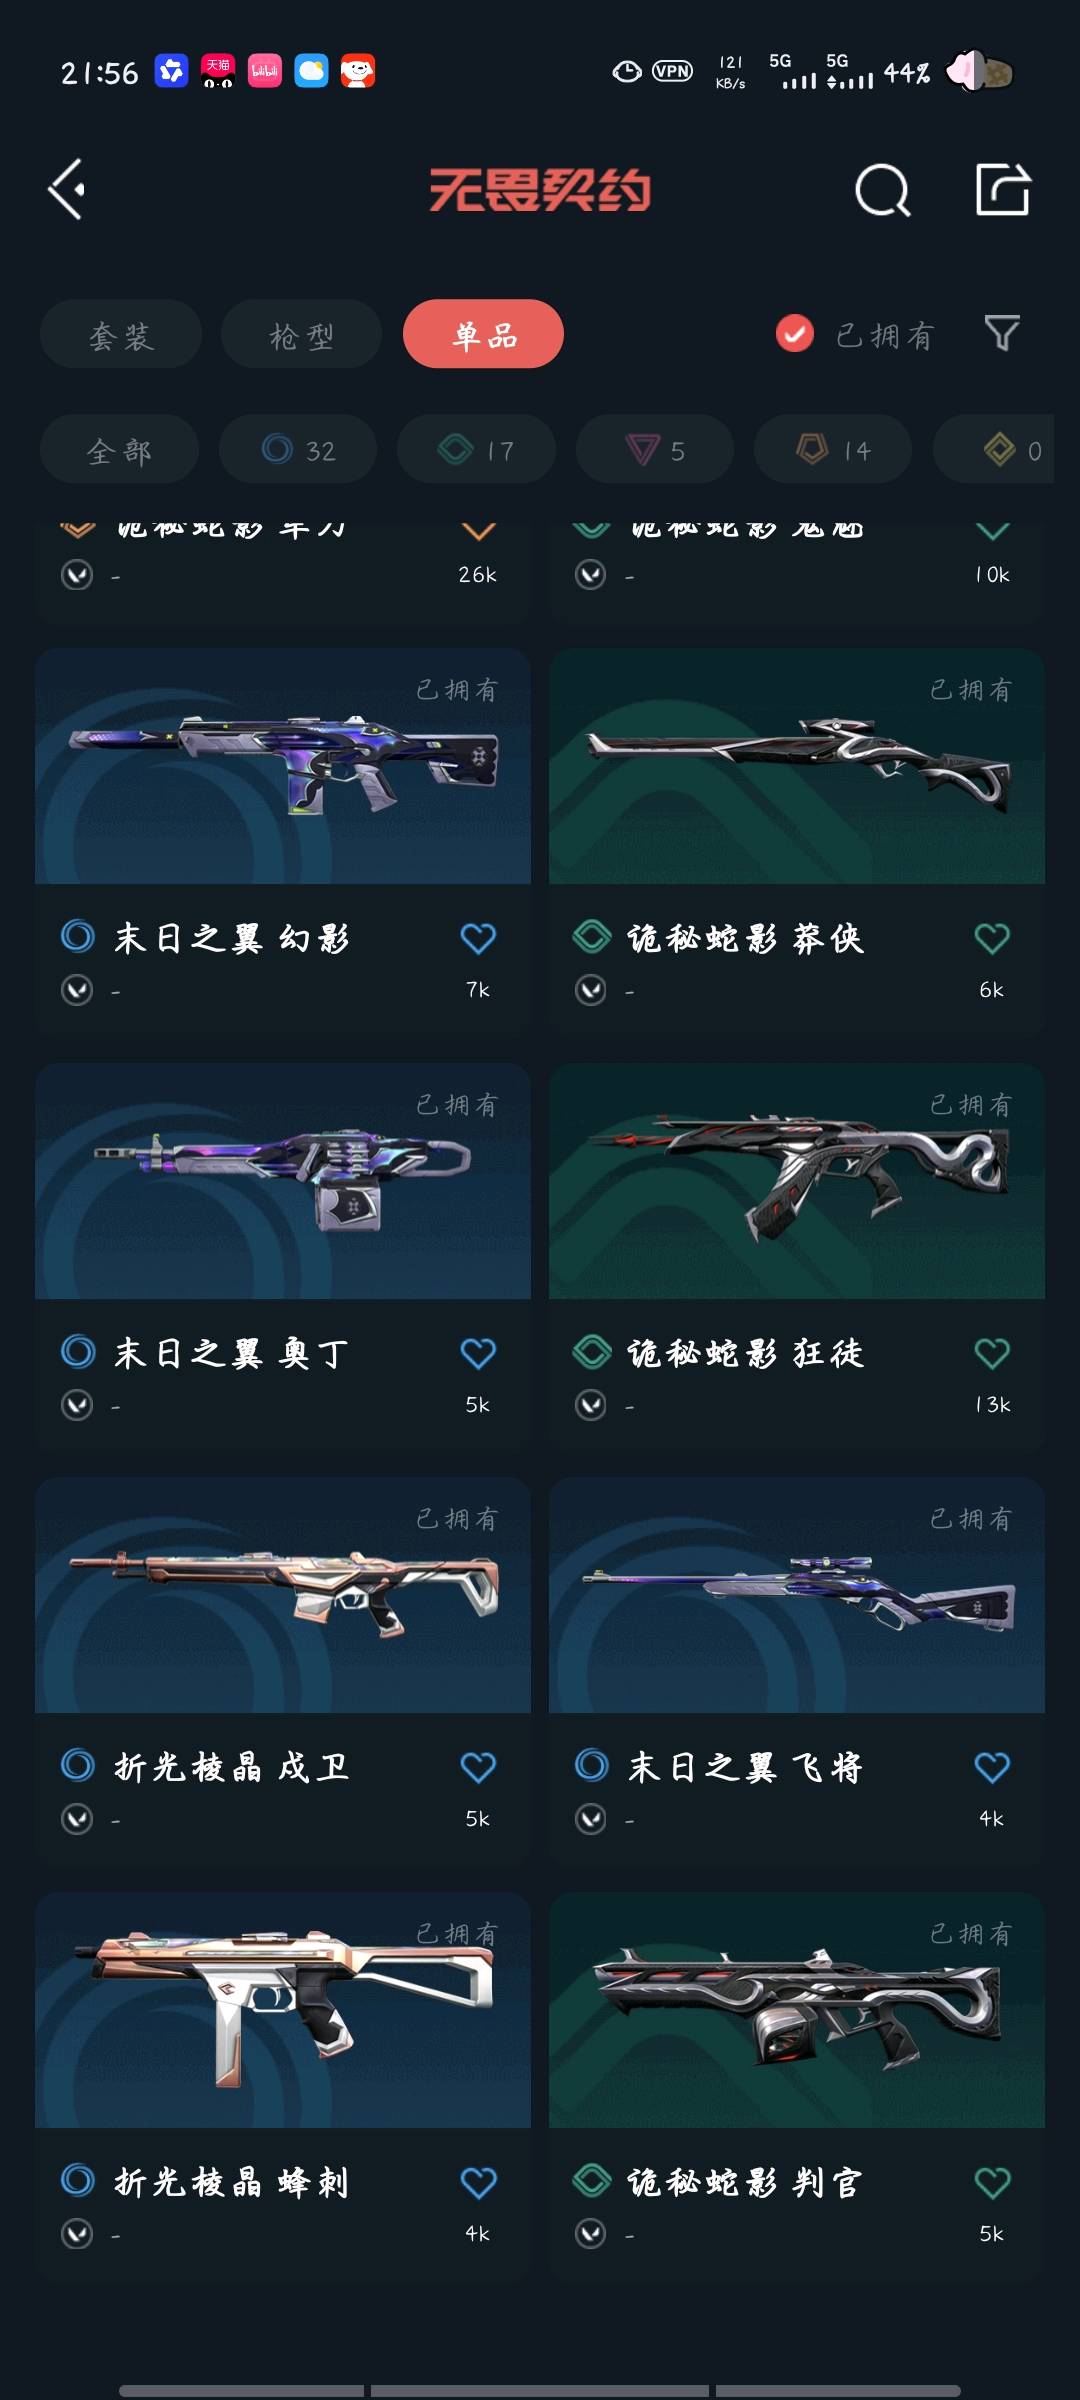Select the 单品 tab
This screenshot has height=2400, width=1080.
pos(483,334)
